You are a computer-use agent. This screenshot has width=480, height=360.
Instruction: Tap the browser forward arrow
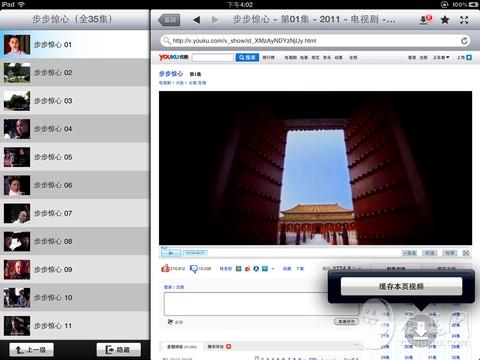click(215, 20)
